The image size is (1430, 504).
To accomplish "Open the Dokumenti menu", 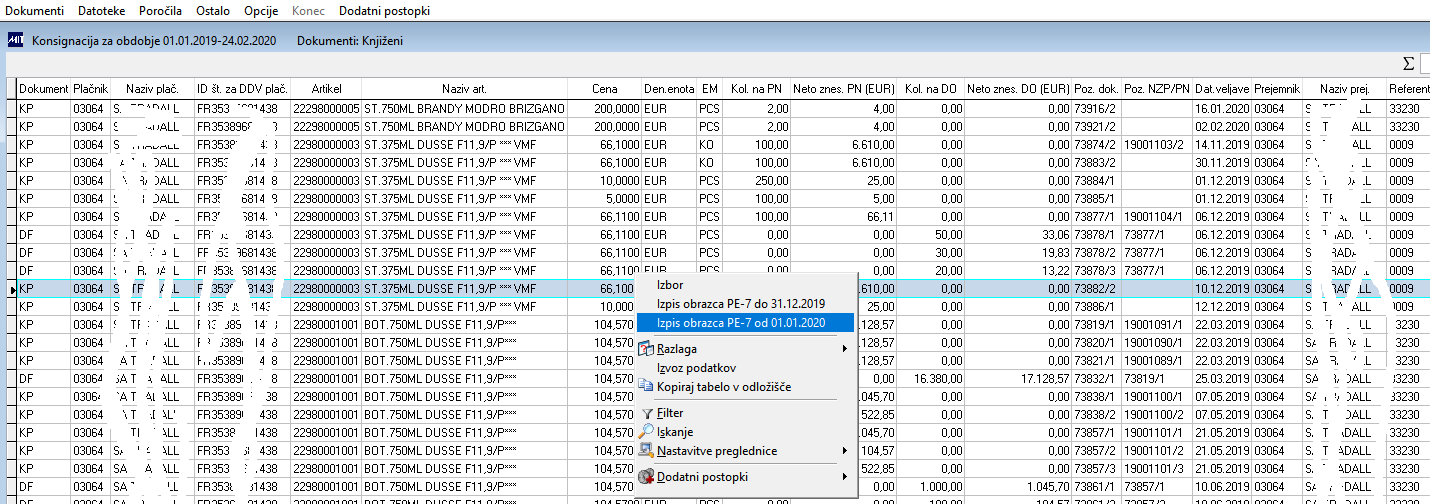I will click(x=35, y=11).
